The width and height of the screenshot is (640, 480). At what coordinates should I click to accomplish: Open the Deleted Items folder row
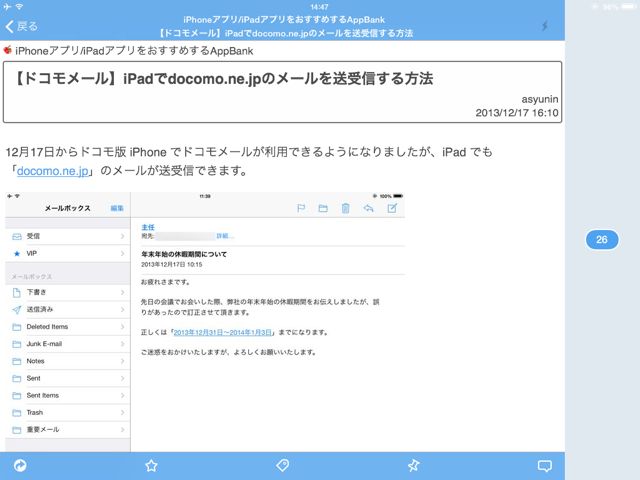tap(68, 327)
